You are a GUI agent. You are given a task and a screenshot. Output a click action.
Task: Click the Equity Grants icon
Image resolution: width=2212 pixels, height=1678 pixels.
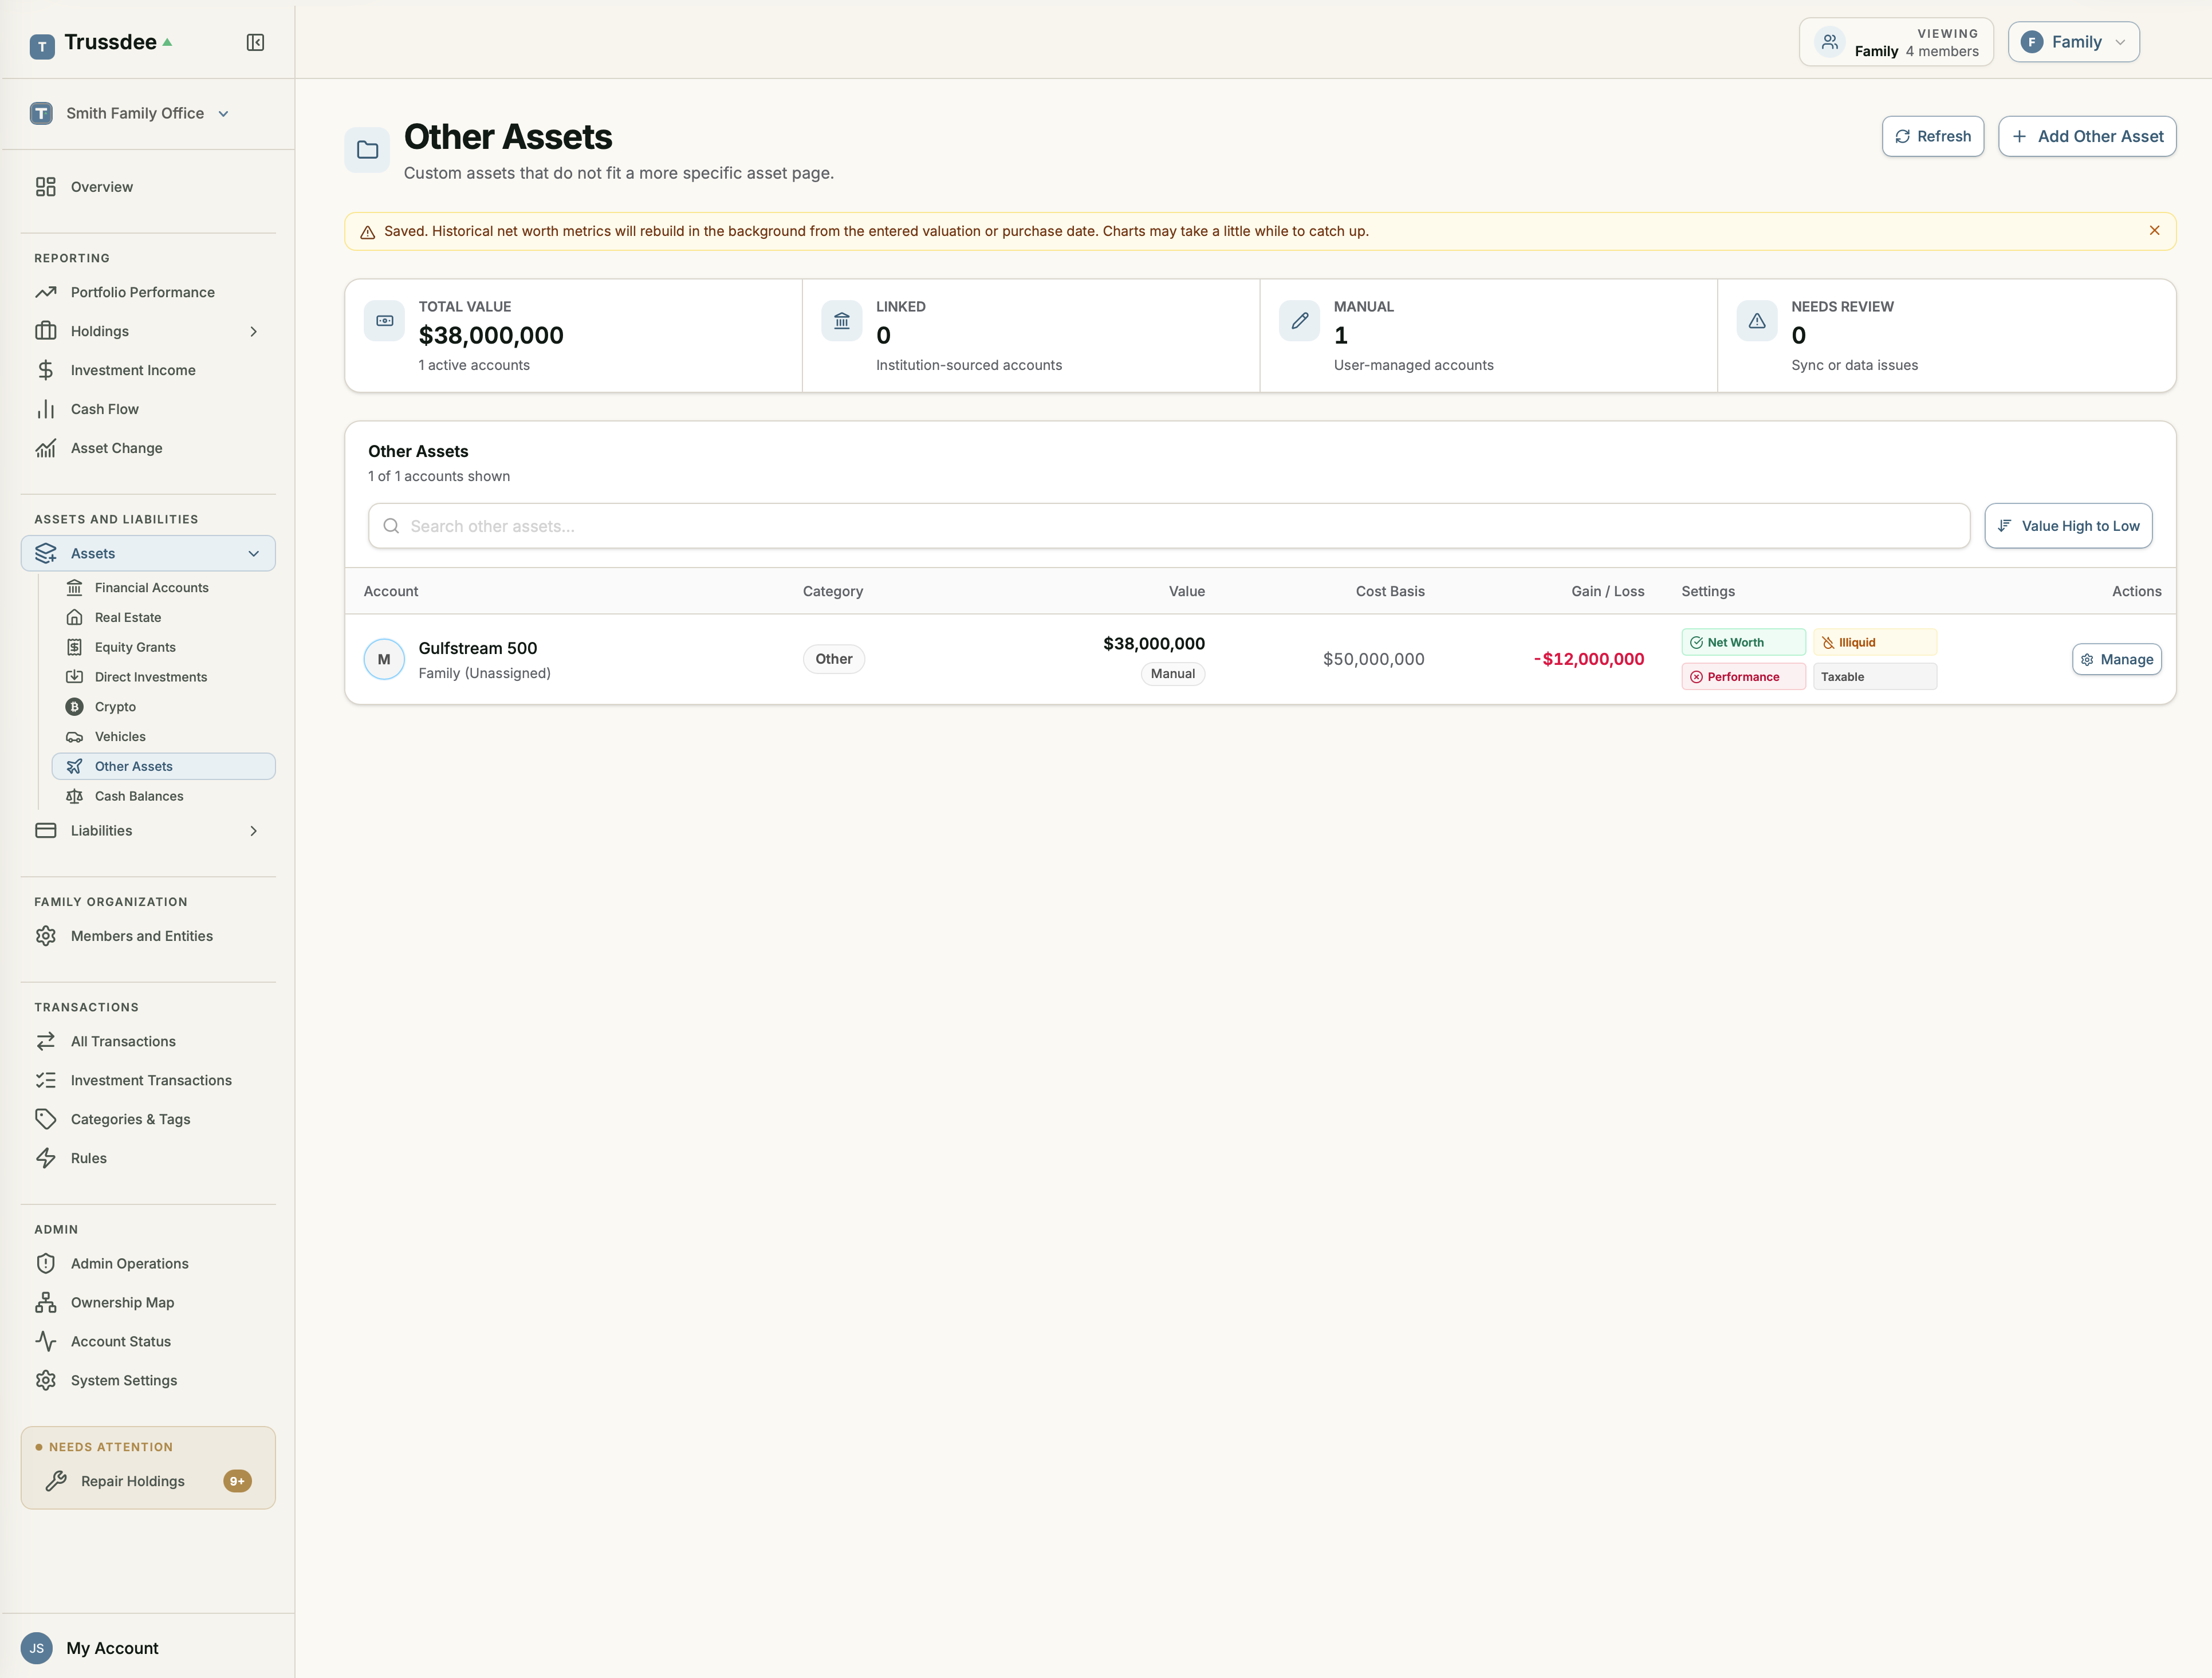click(x=74, y=647)
